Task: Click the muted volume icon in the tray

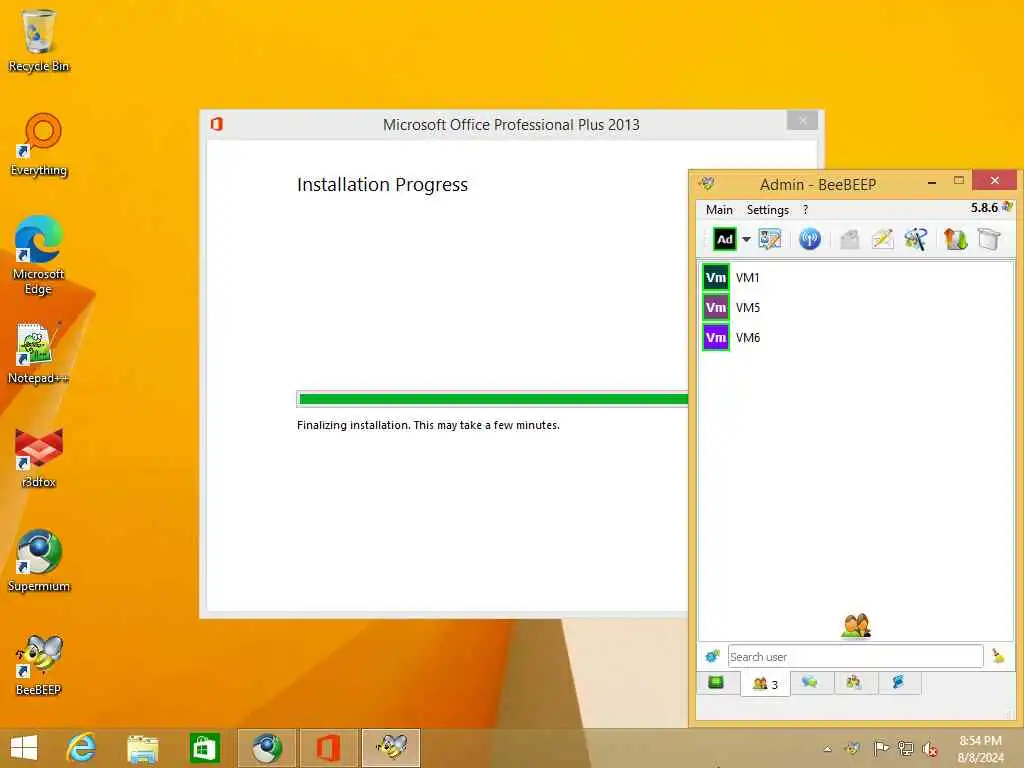Action: tap(930, 749)
